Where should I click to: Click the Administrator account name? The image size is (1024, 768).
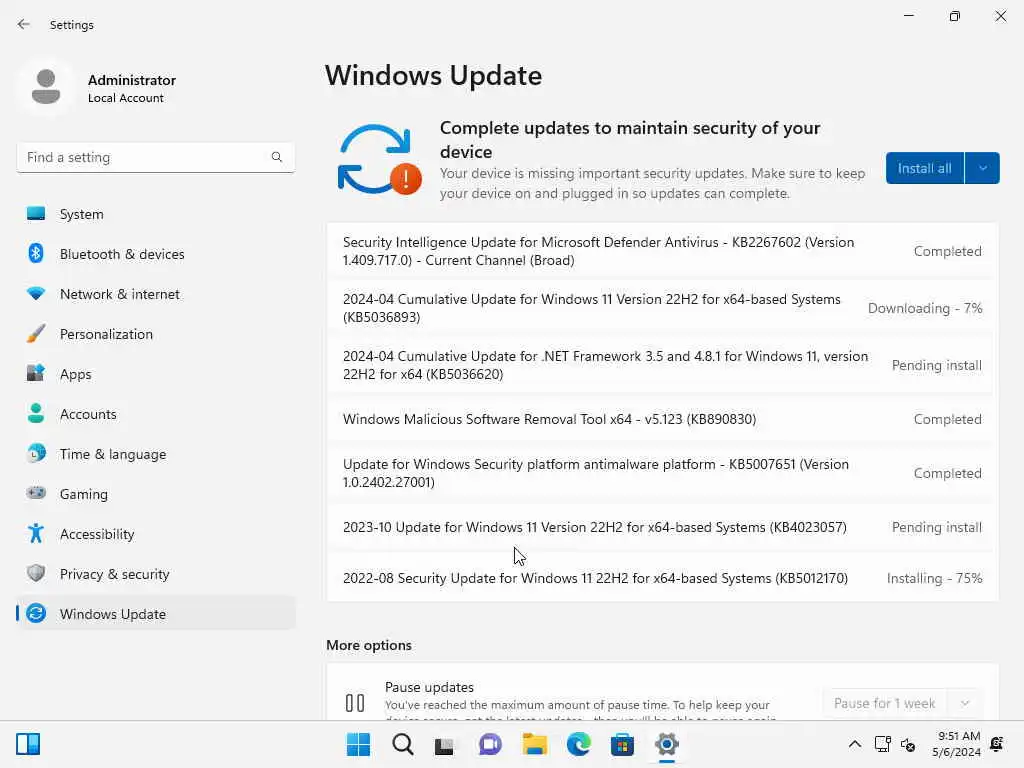131,80
